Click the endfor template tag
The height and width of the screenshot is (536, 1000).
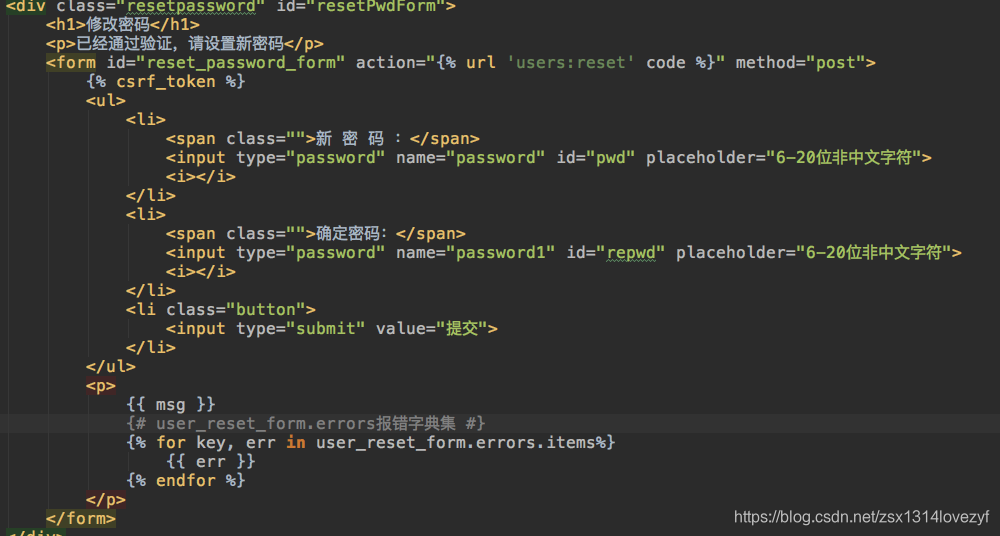point(186,480)
